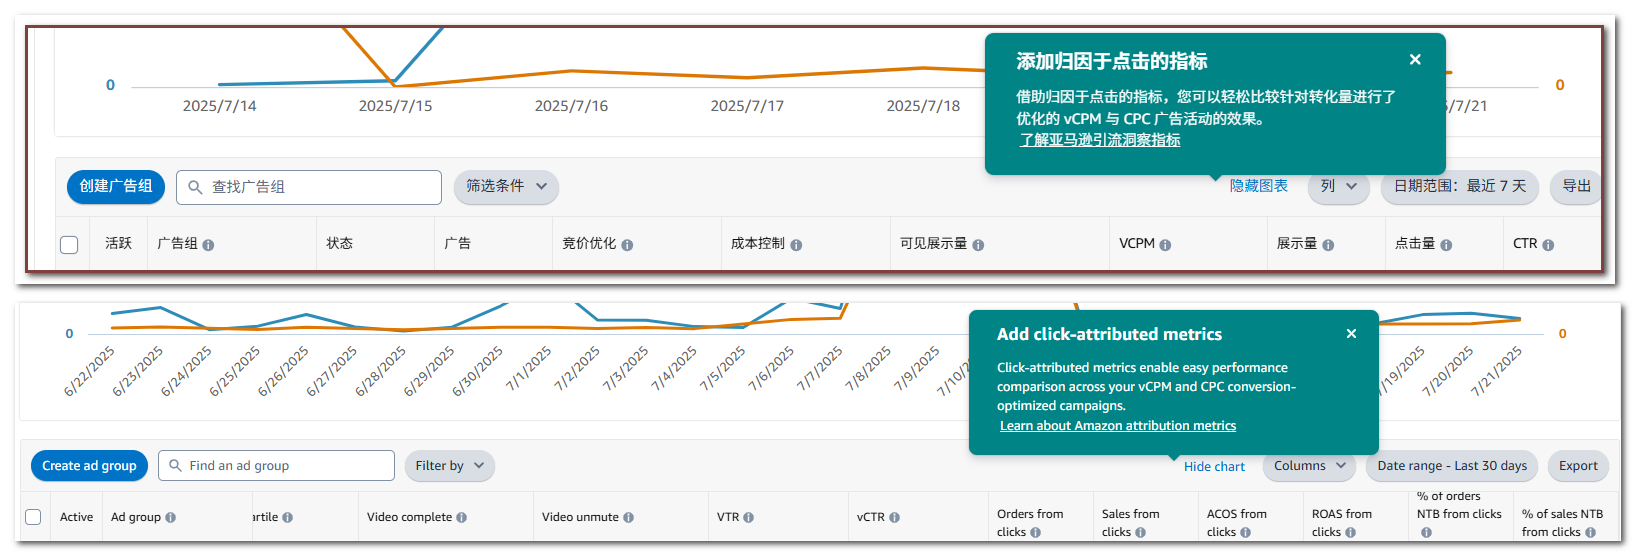Click the VTR column header text
1637x557 pixels.
(728, 518)
